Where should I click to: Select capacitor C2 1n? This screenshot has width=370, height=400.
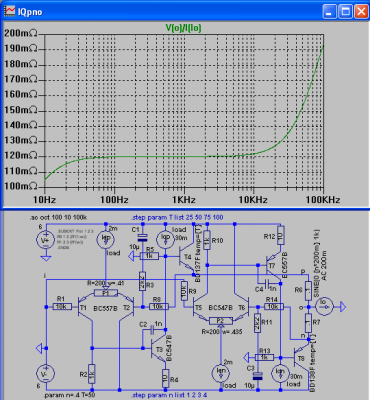[153, 331]
